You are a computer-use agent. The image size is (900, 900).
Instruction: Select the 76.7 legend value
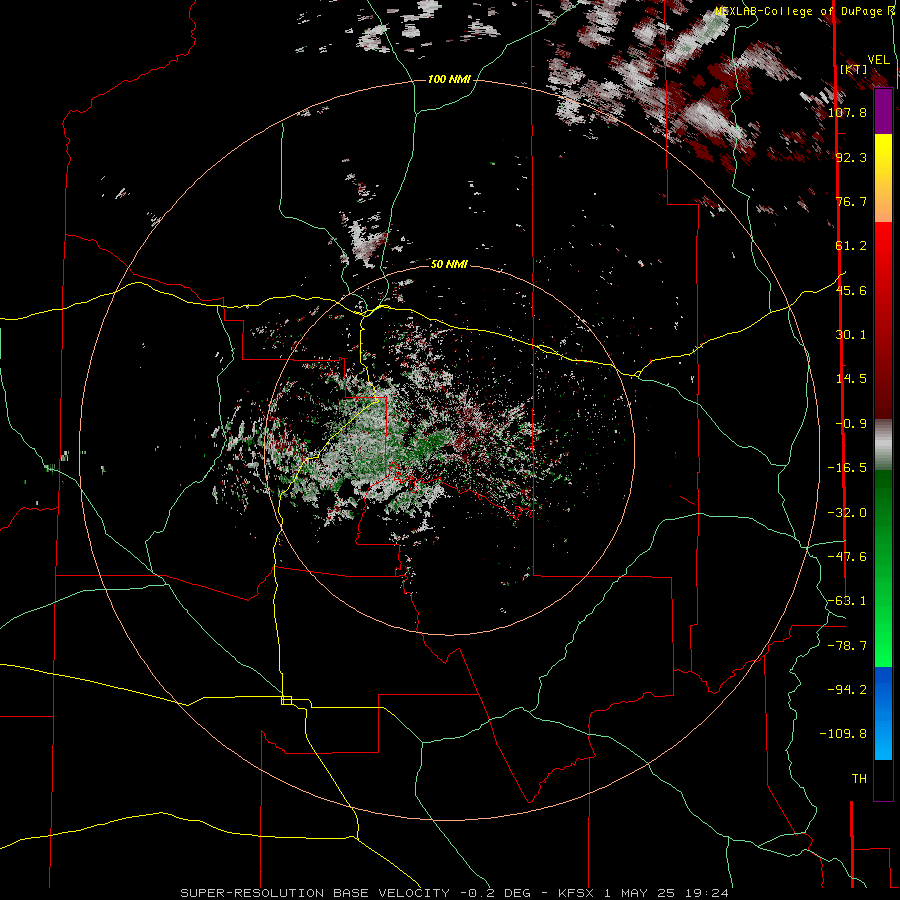851,201
